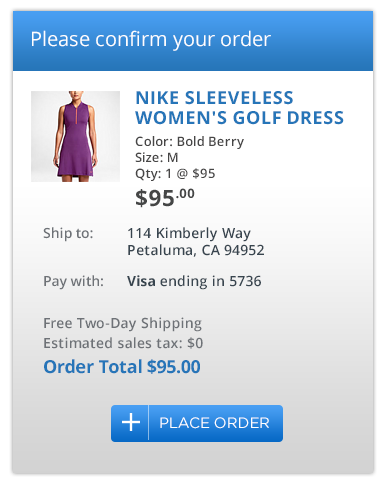Select the 114 Kimberly Way address line
384x492 pixels.
pyautogui.click(x=189, y=233)
